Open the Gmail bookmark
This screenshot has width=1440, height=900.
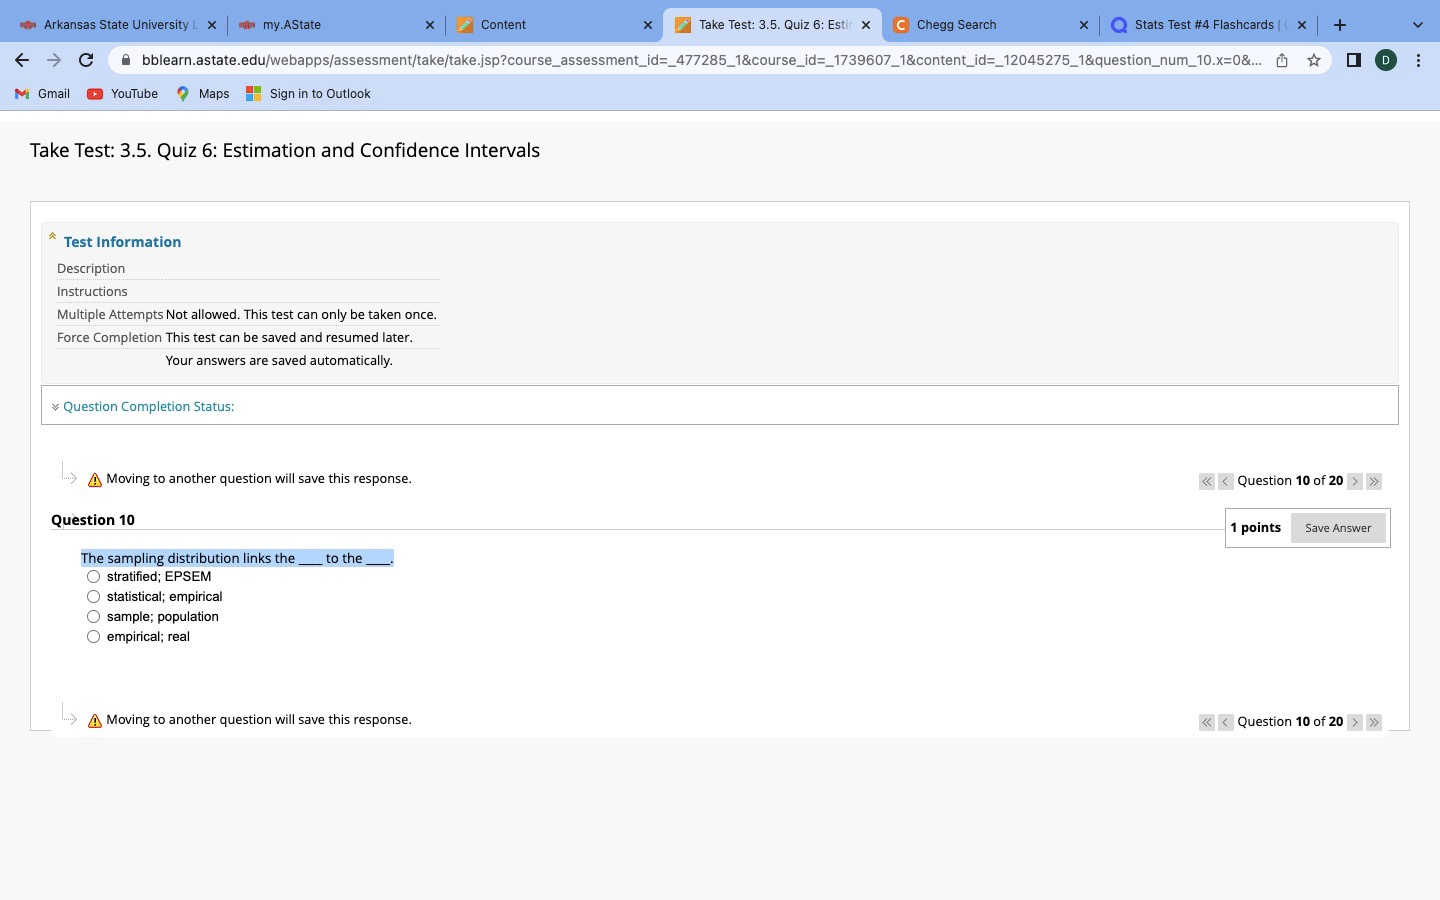pyautogui.click(x=43, y=94)
